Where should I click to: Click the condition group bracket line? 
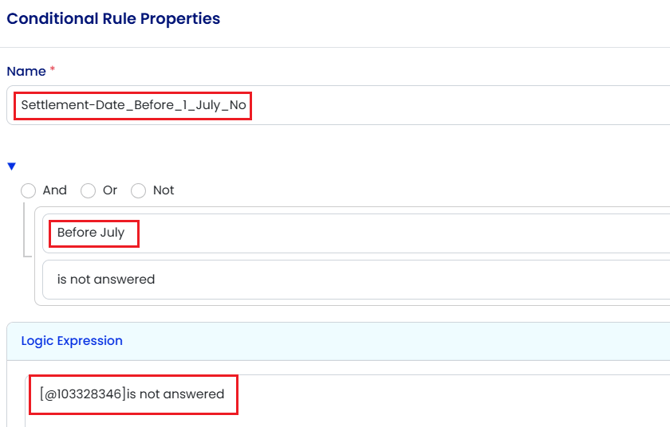click(x=22, y=230)
